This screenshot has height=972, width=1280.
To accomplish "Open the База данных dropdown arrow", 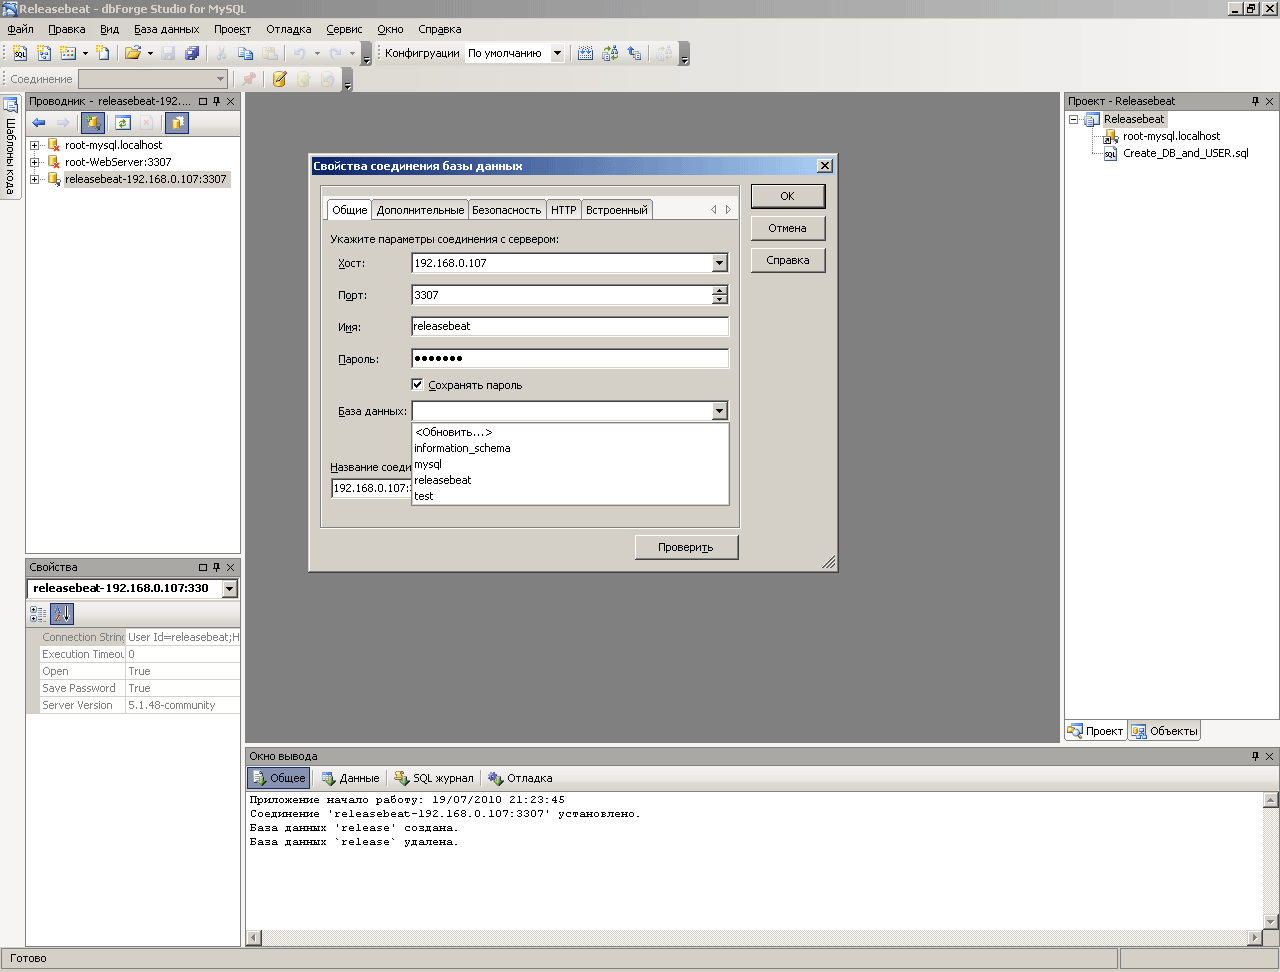I will click(x=719, y=411).
